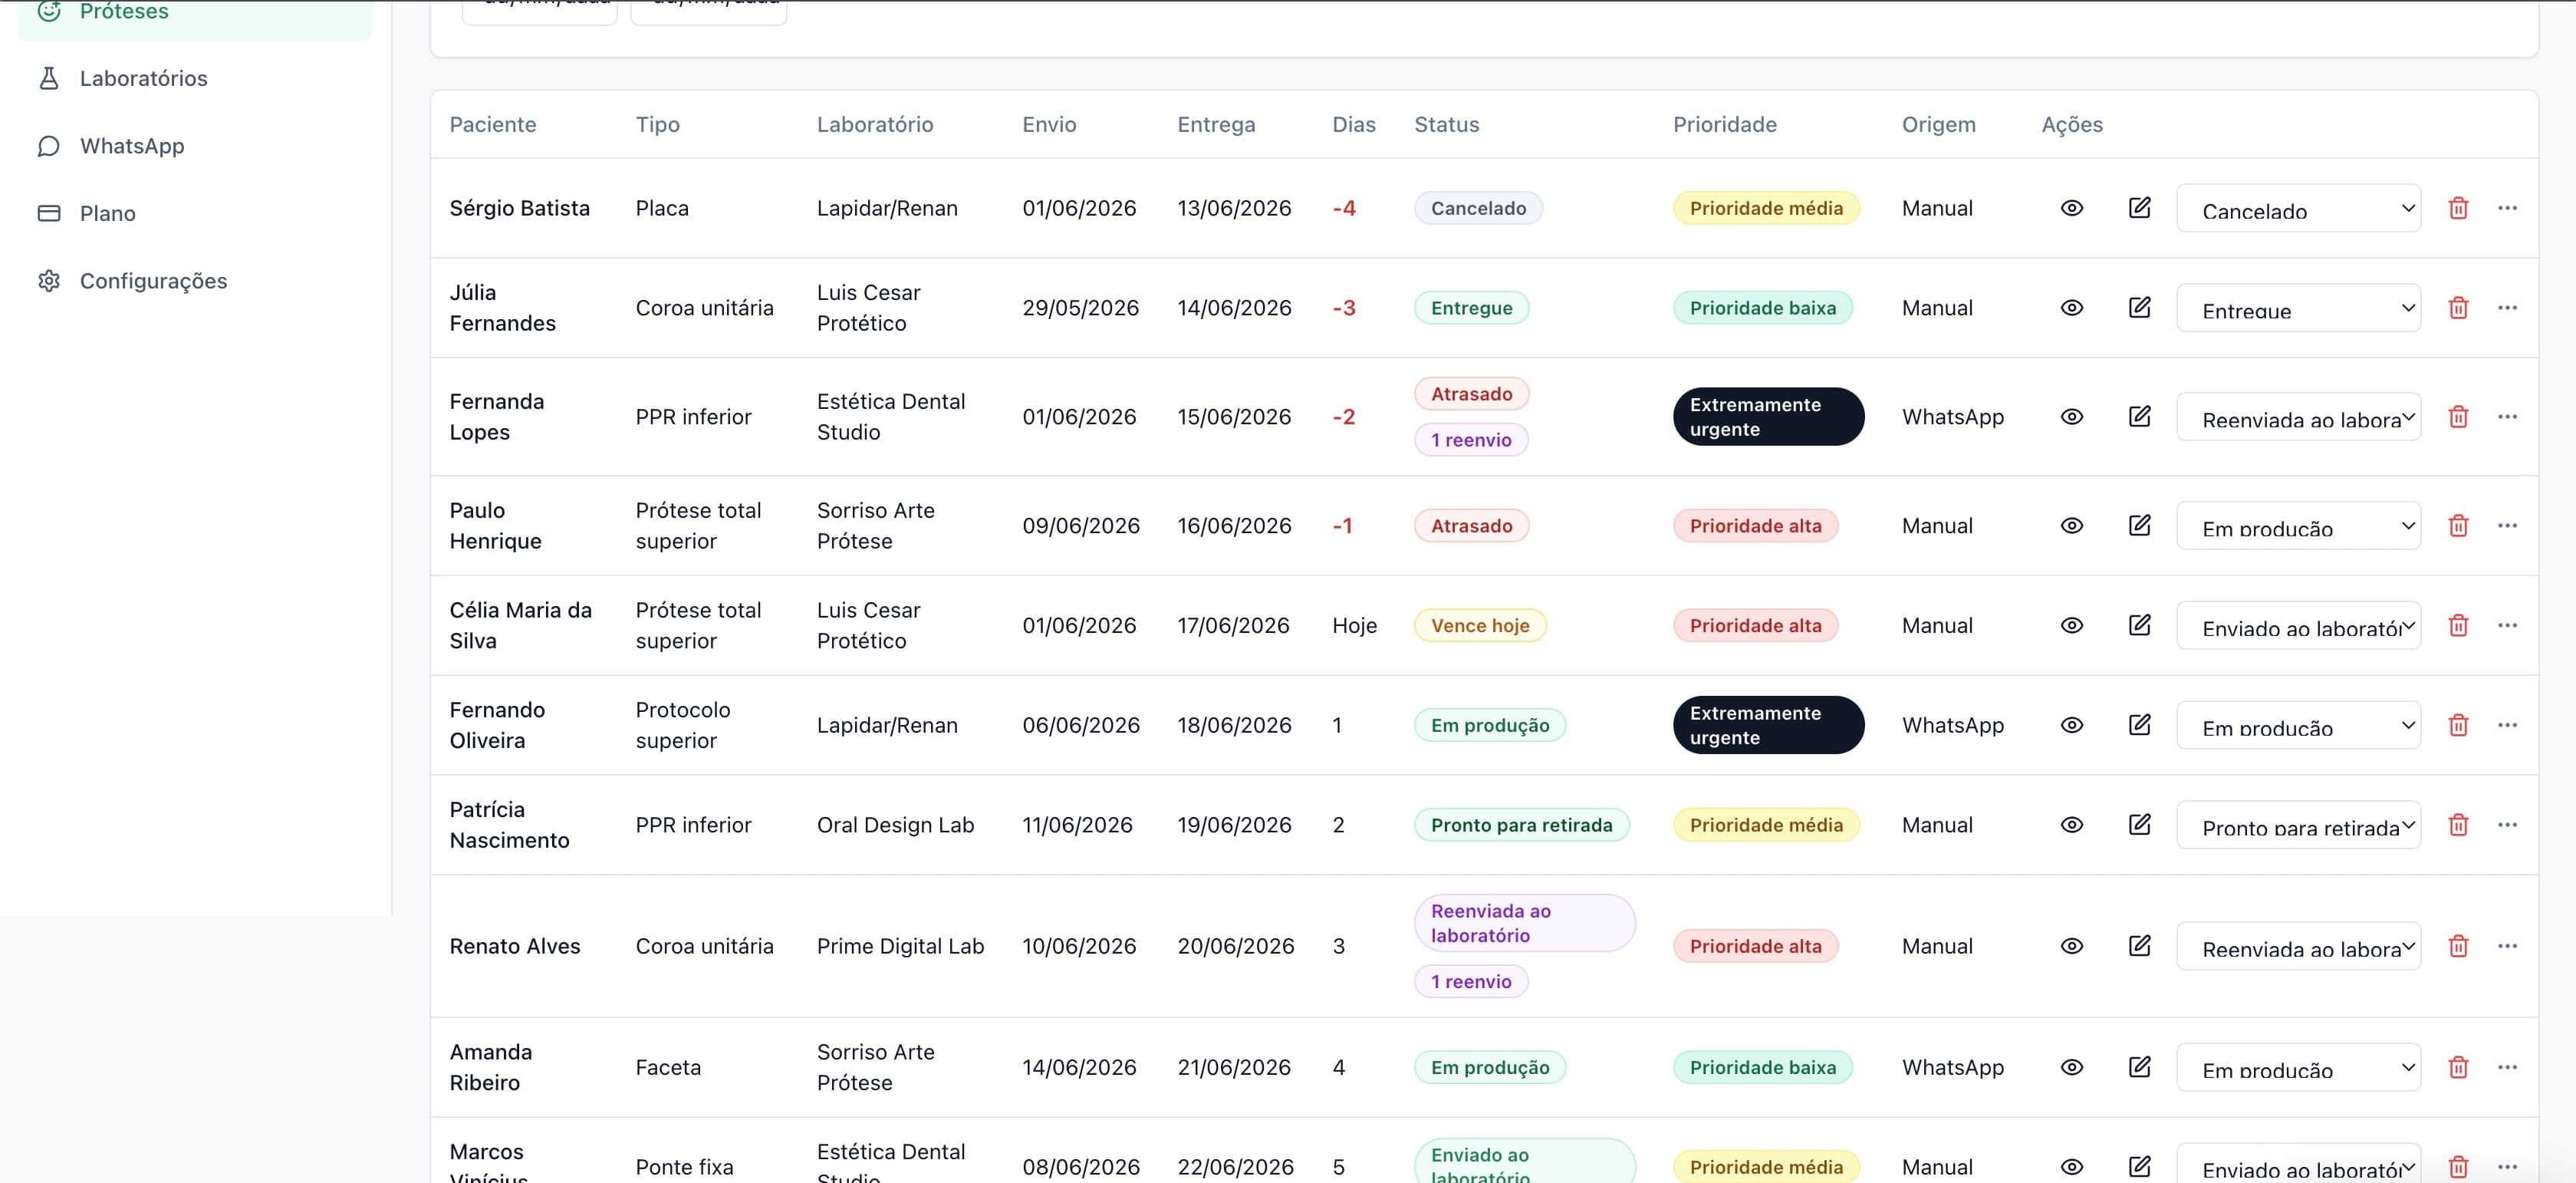This screenshot has height=1183, width=2576.
Task: Open Fernanda Lopes' Reenviada status dropdown
Action: pyautogui.click(x=2298, y=417)
